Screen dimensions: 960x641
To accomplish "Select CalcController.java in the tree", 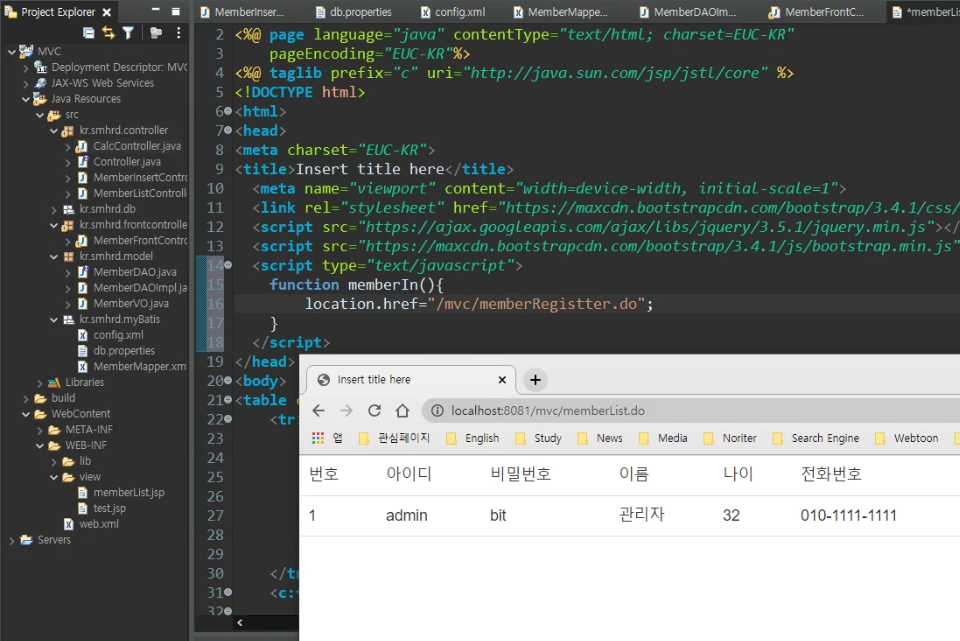I will tap(137, 146).
